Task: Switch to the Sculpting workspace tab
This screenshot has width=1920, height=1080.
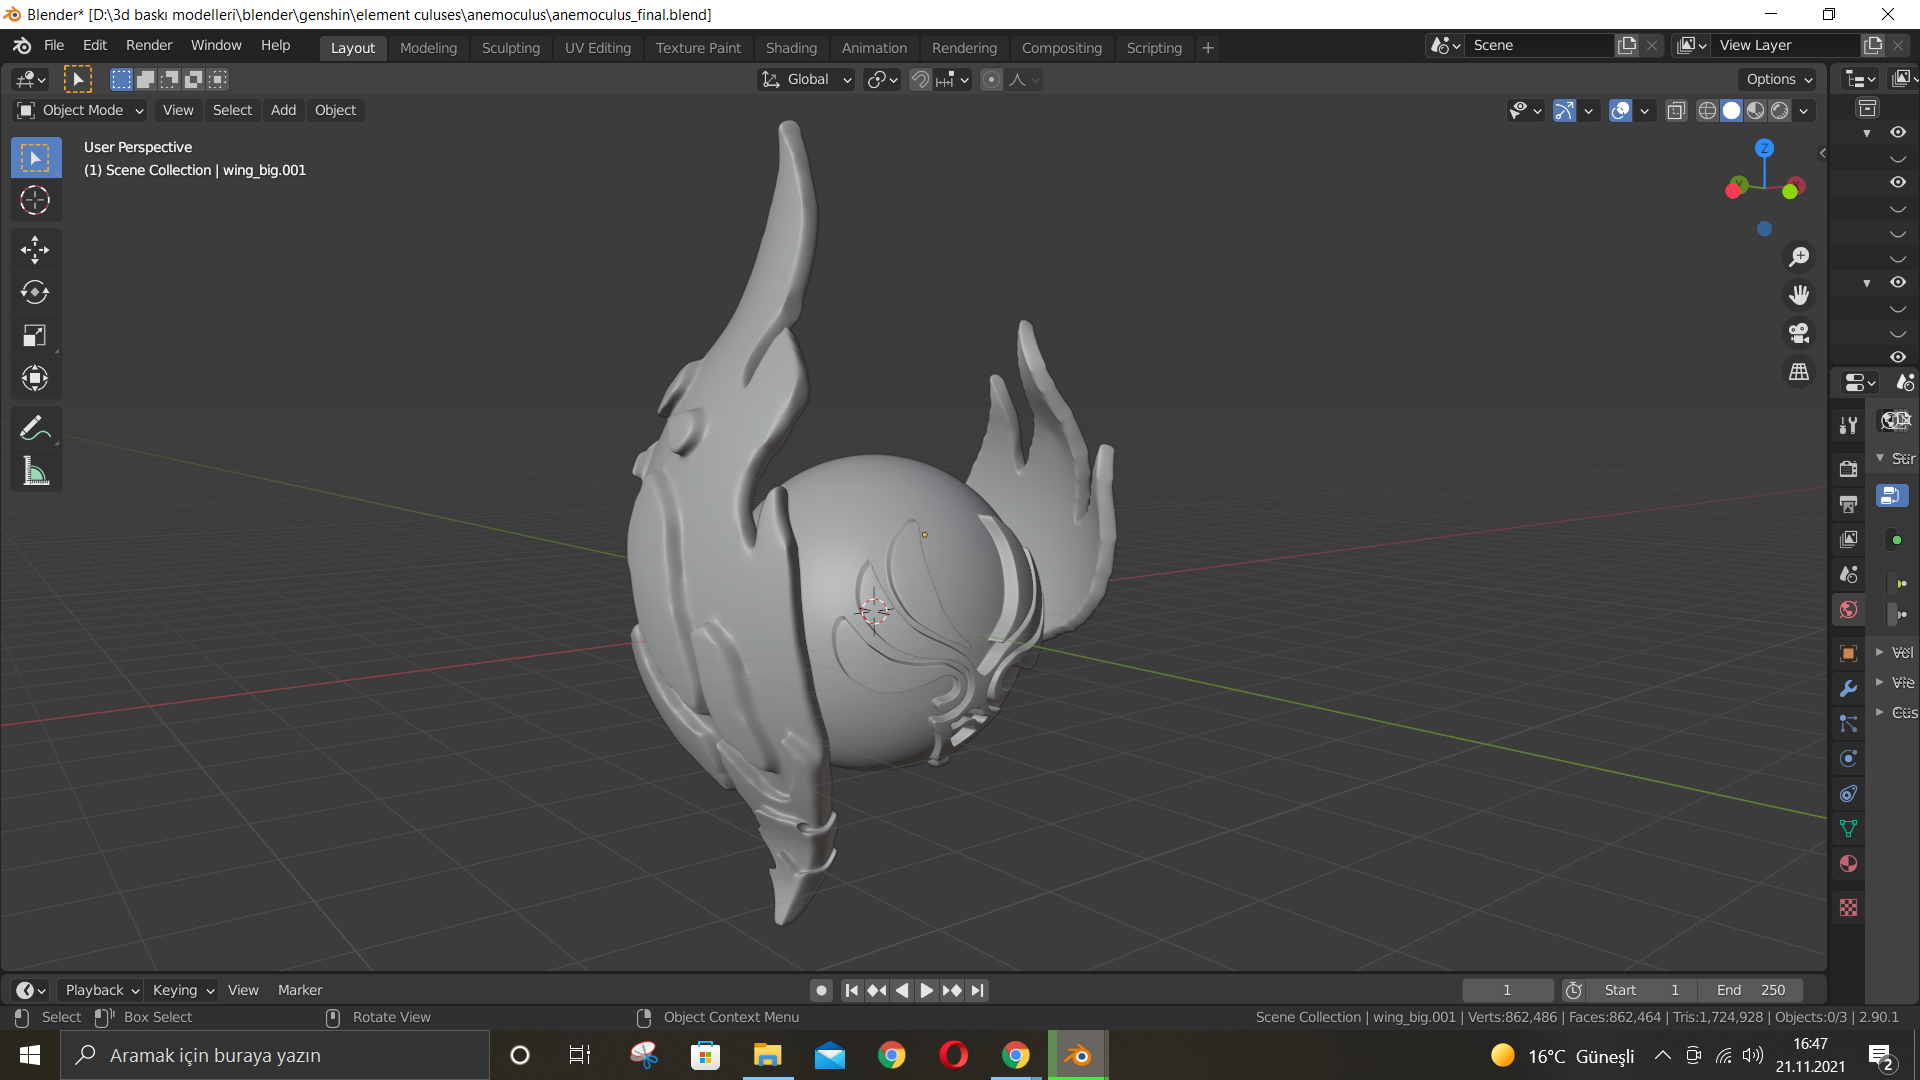Action: point(510,47)
